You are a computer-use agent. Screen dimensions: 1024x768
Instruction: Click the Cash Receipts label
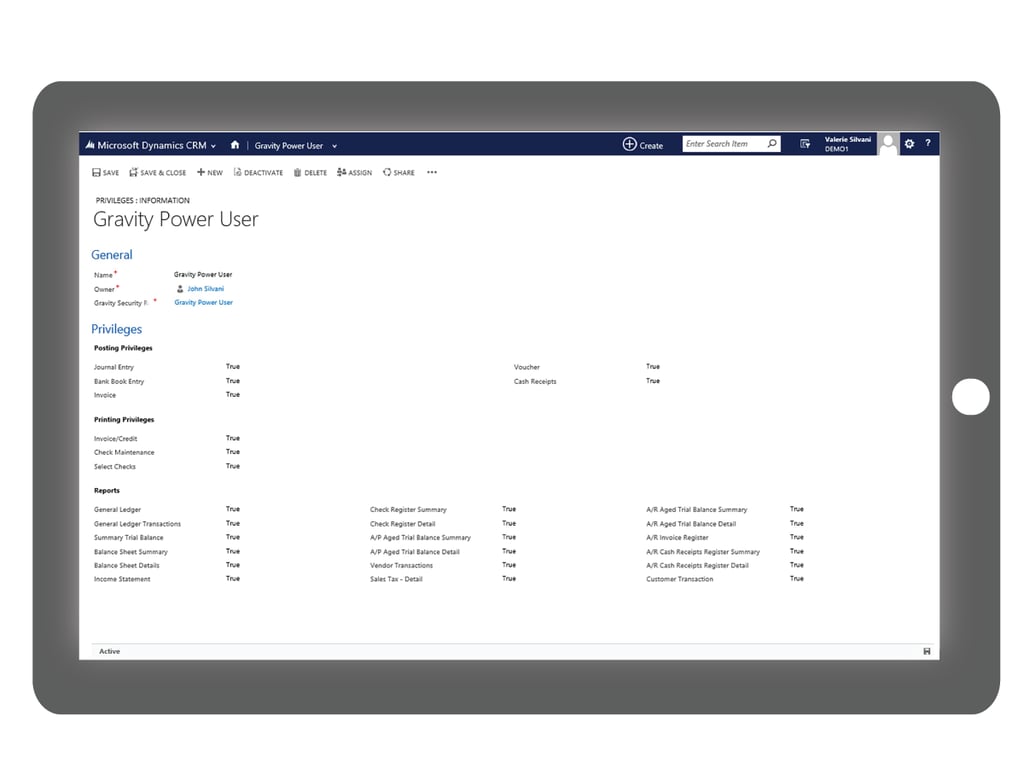click(x=535, y=381)
